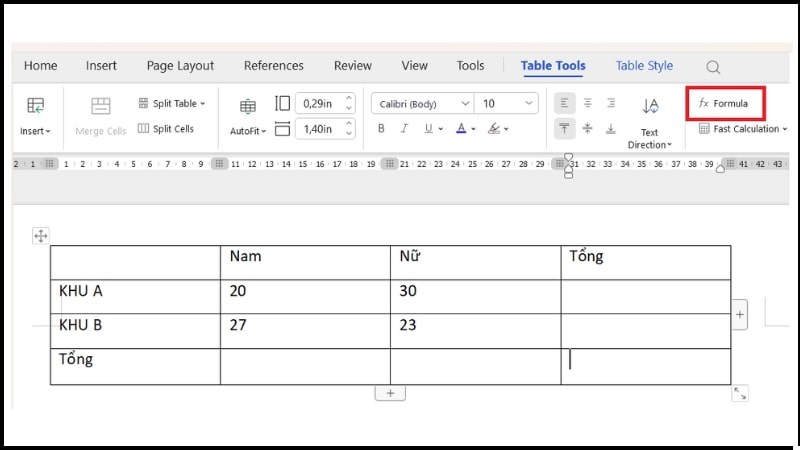Screen dimensions: 800x450
Task: Open the AutoFit options
Action: pos(248,131)
